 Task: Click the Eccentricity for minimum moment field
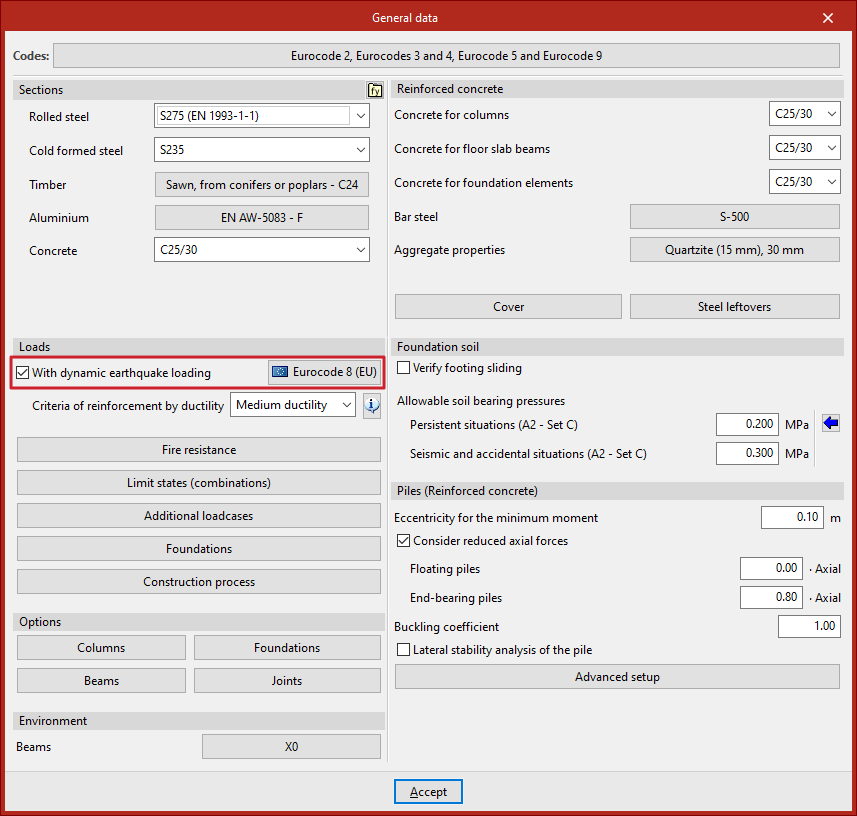click(x=793, y=517)
